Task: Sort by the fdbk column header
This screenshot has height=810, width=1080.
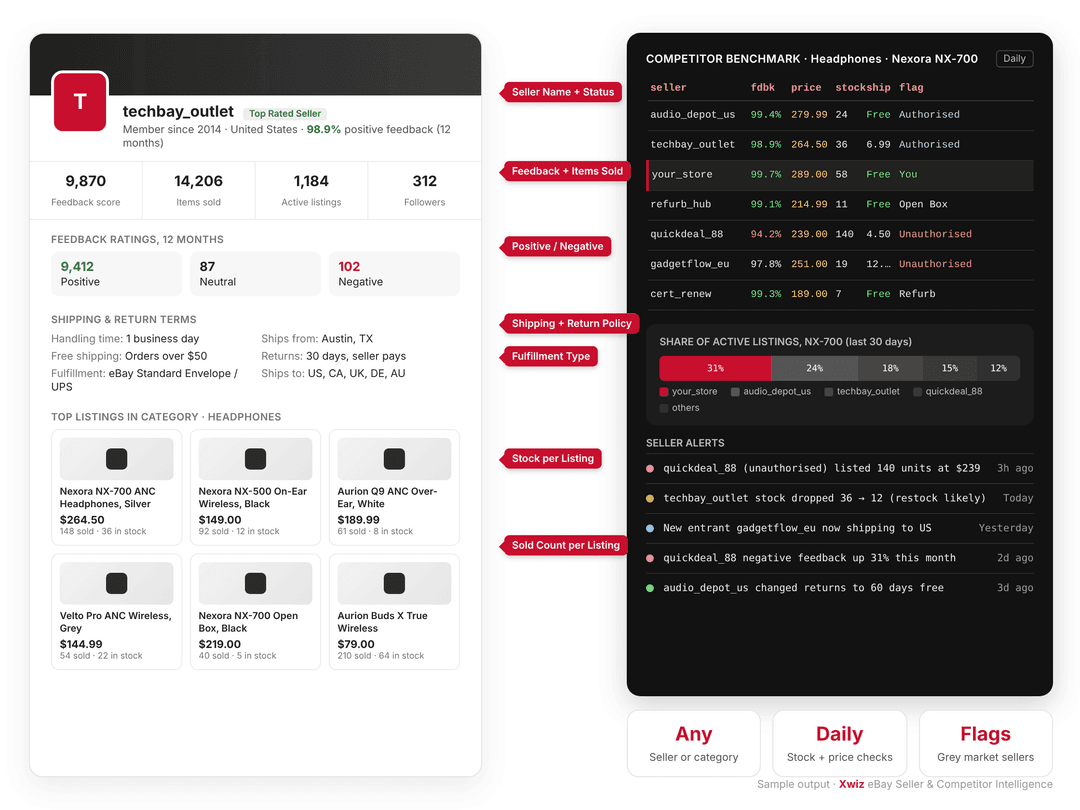Action: click(x=762, y=87)
